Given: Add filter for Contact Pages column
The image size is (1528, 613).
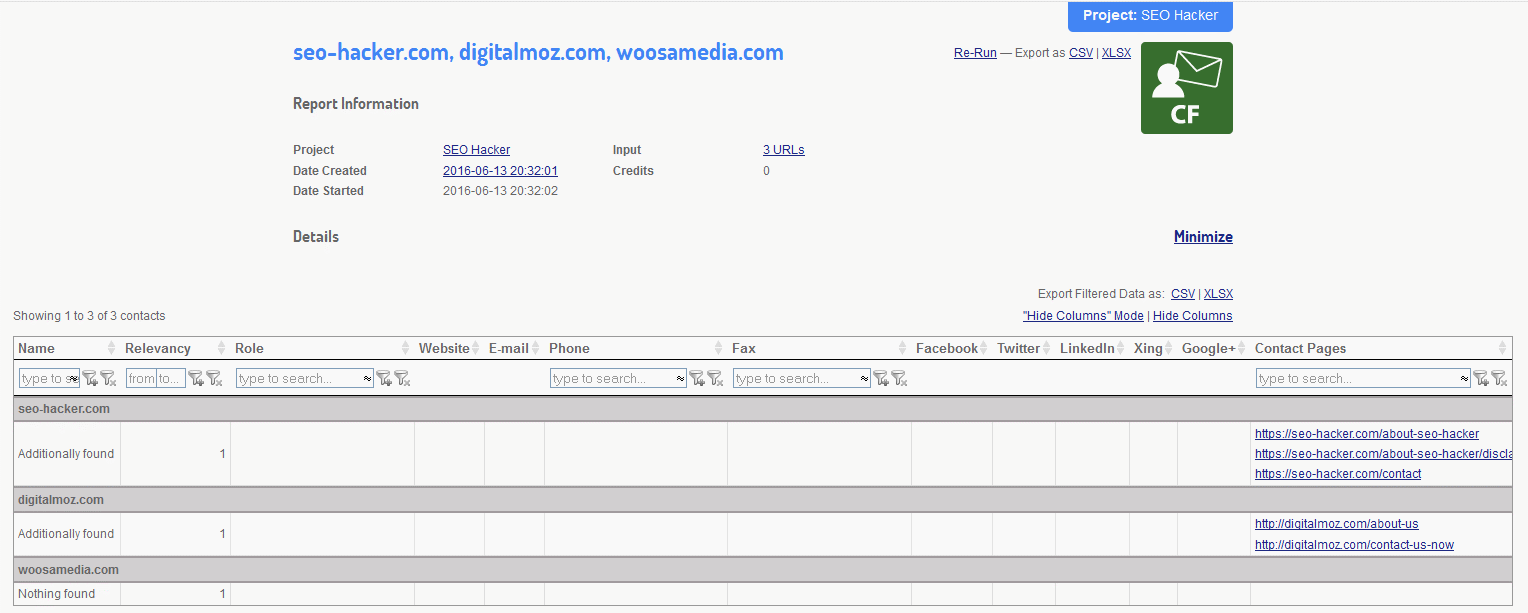Looking at the screenshot, I should 1480,378.
